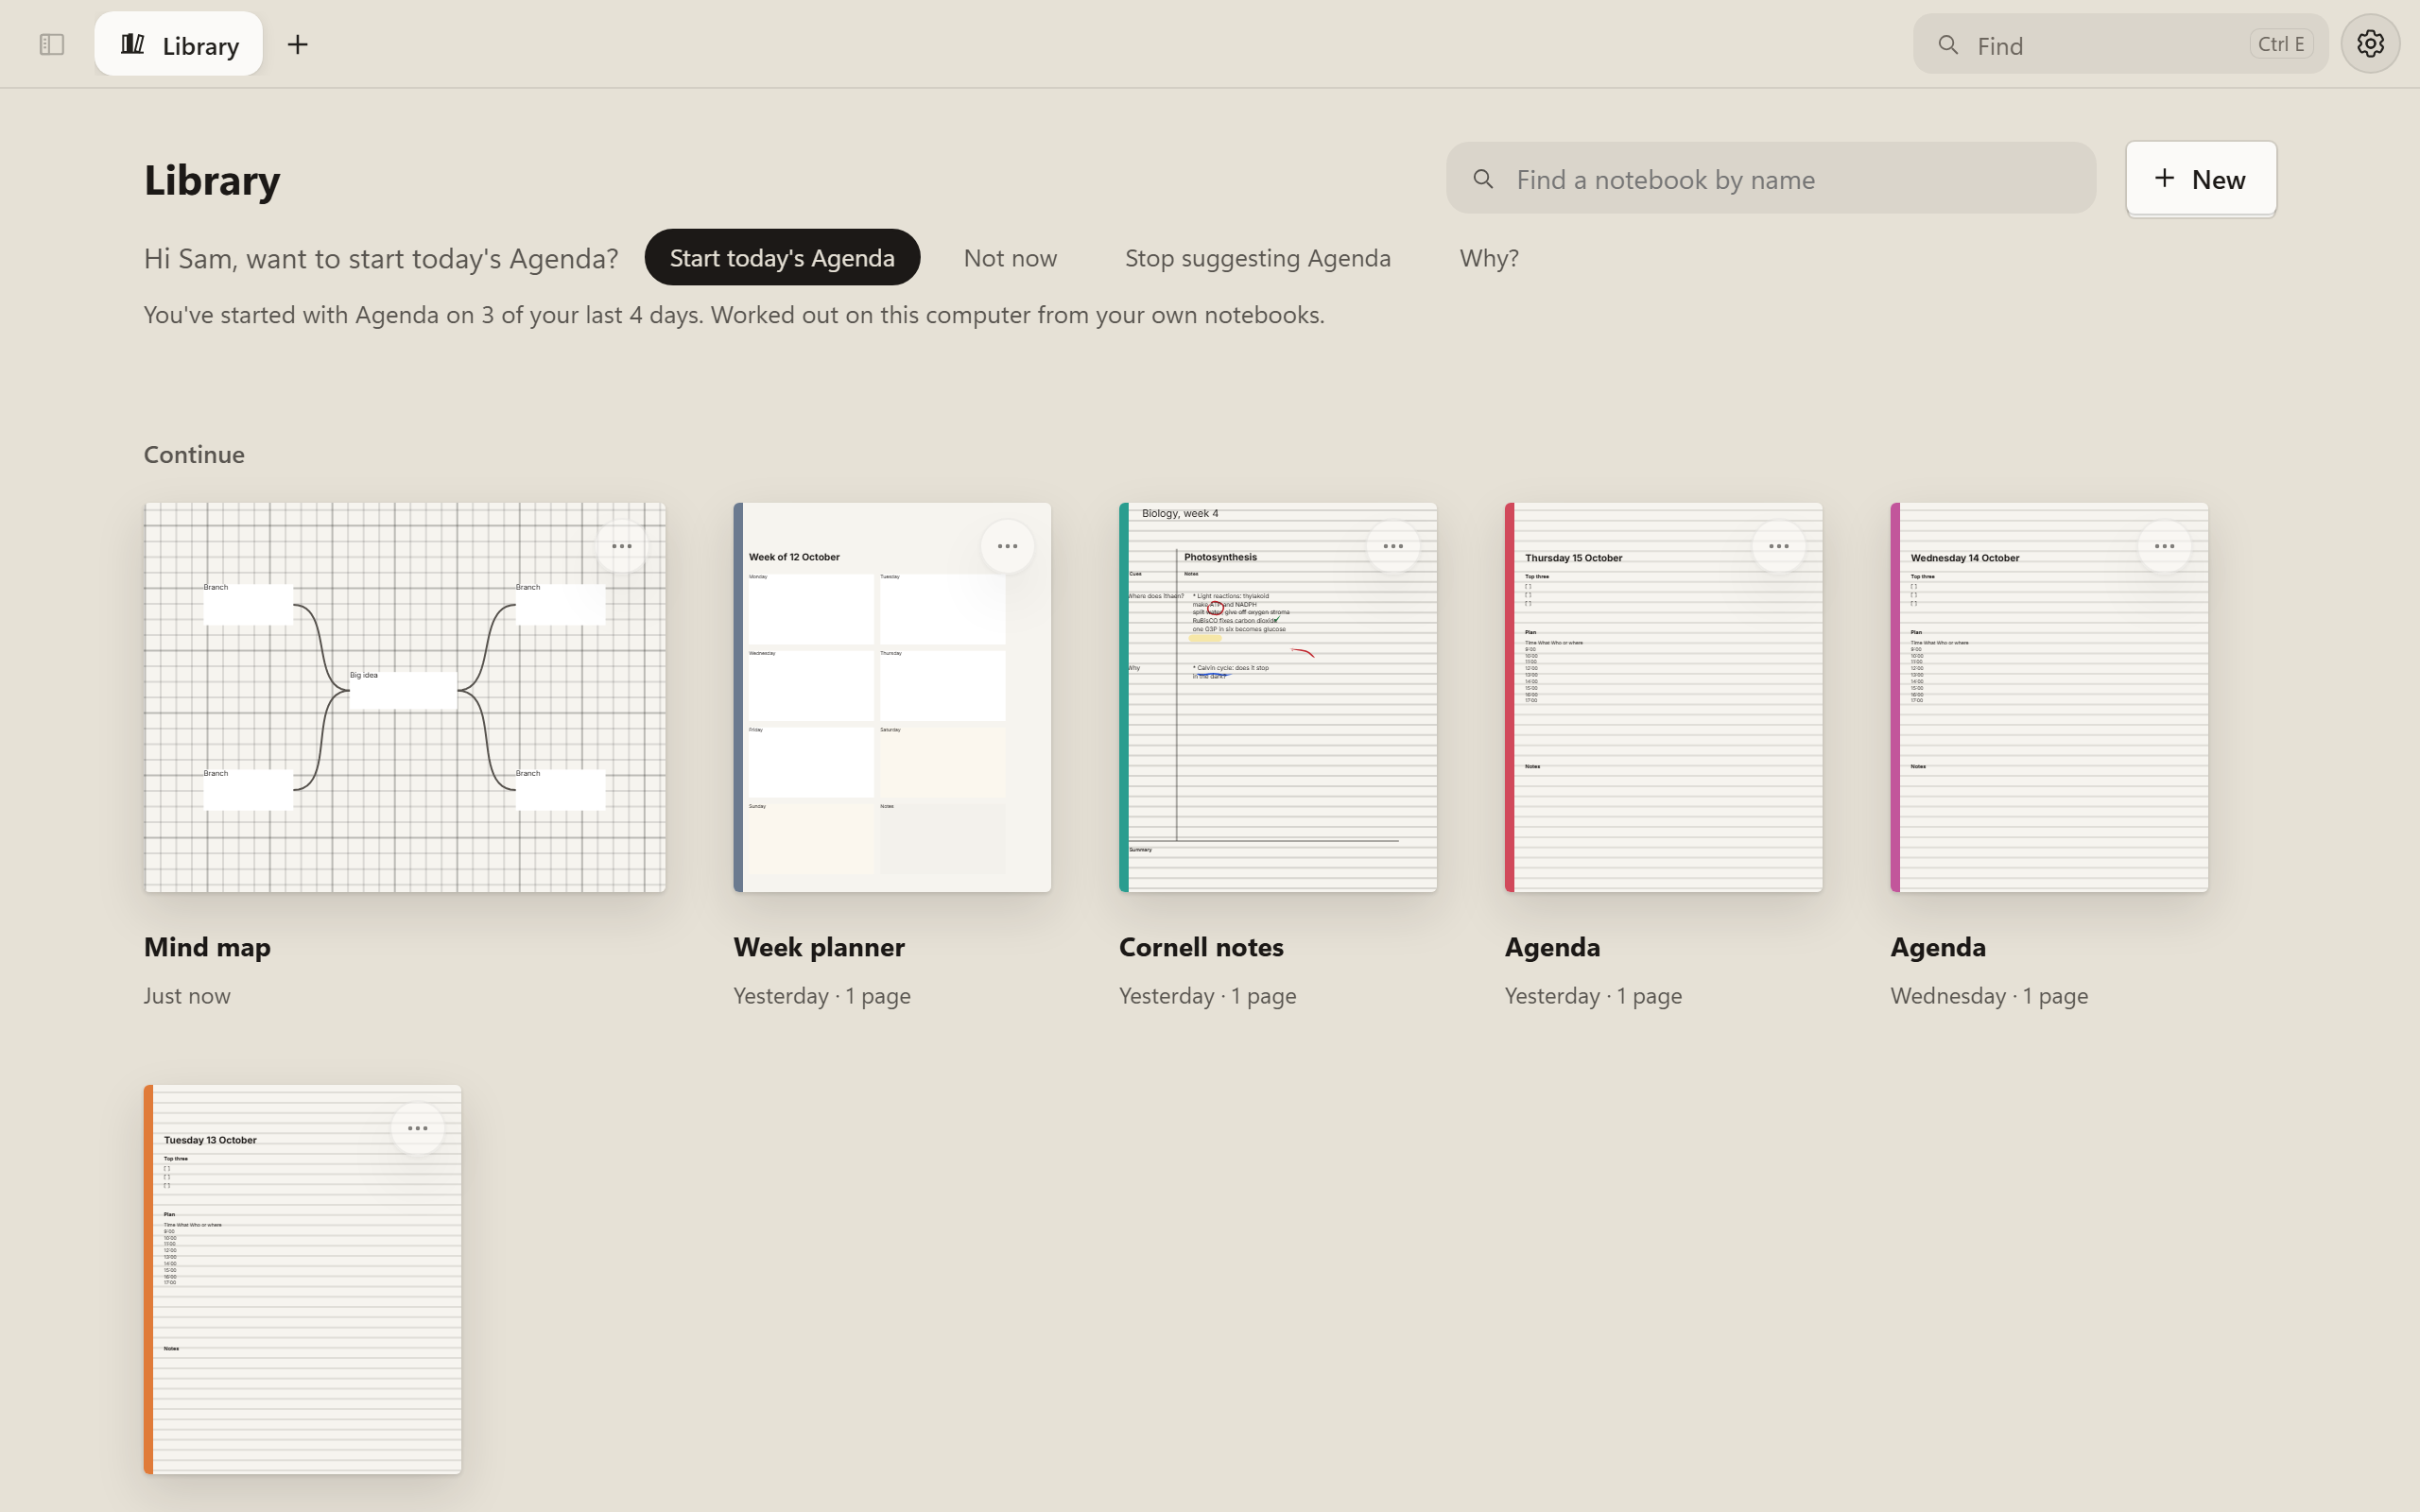
Task: Click the Cornell notes title text
Action: [1201, 947]
